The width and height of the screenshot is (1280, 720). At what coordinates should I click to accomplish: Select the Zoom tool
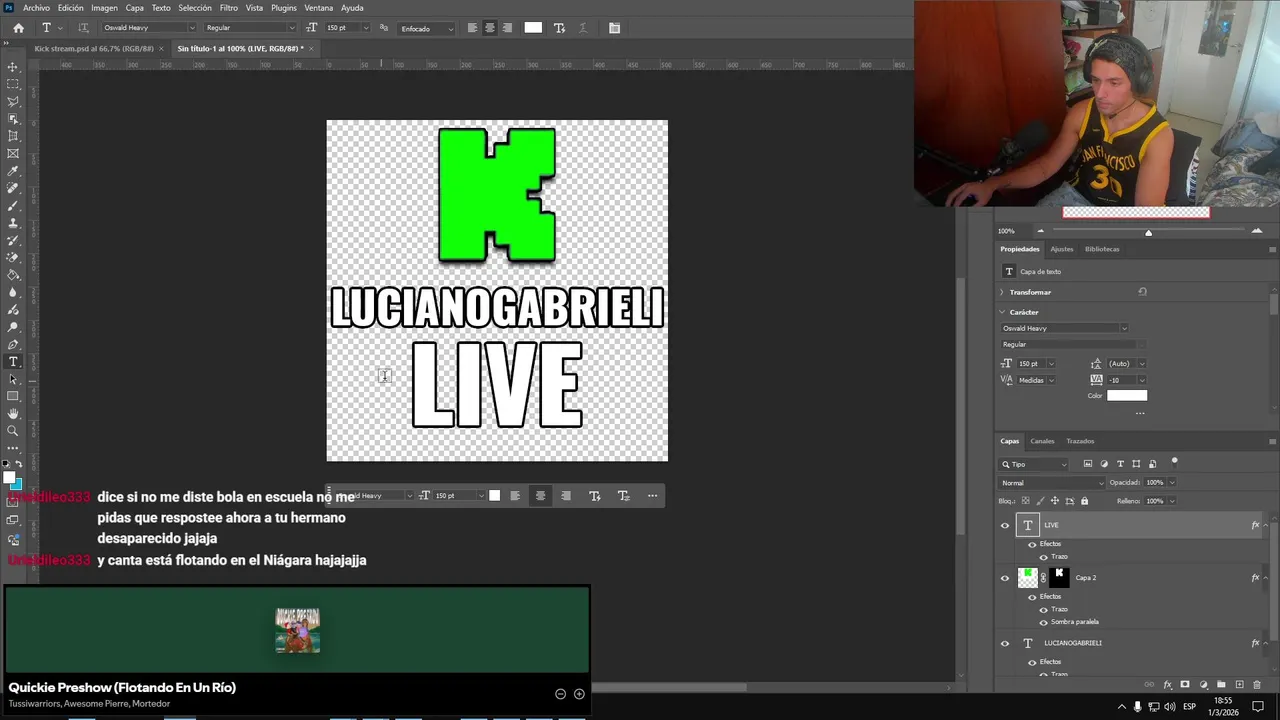13,431
